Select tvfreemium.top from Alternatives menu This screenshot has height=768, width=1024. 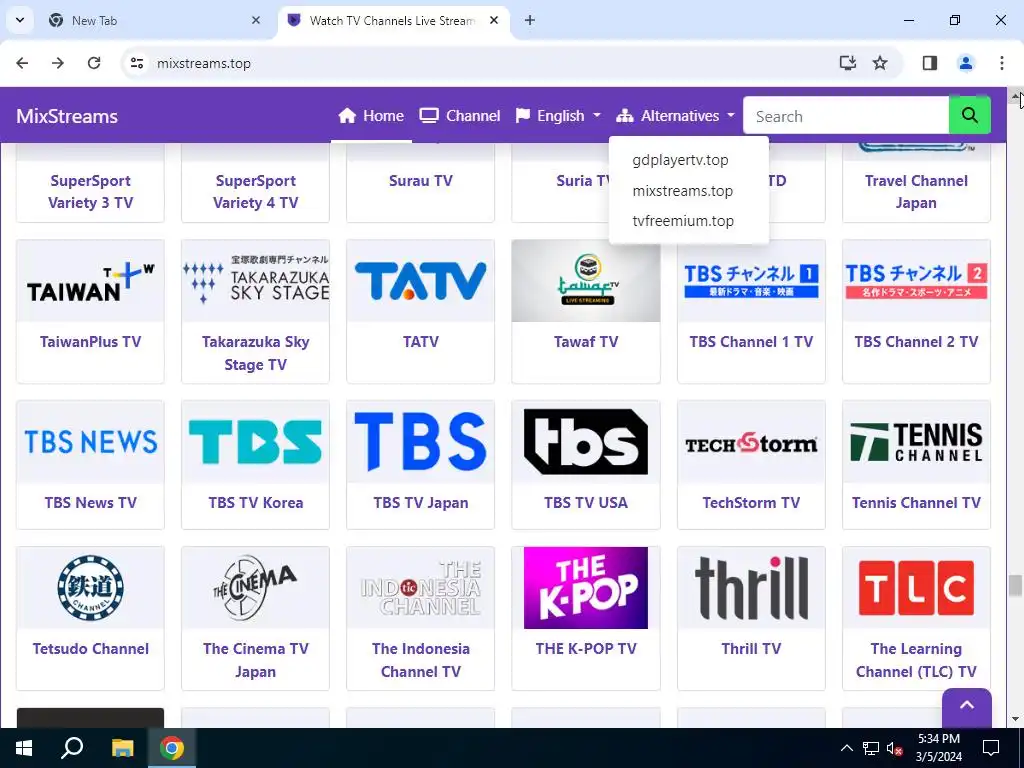pyautogui.click(x=683, y=221)
